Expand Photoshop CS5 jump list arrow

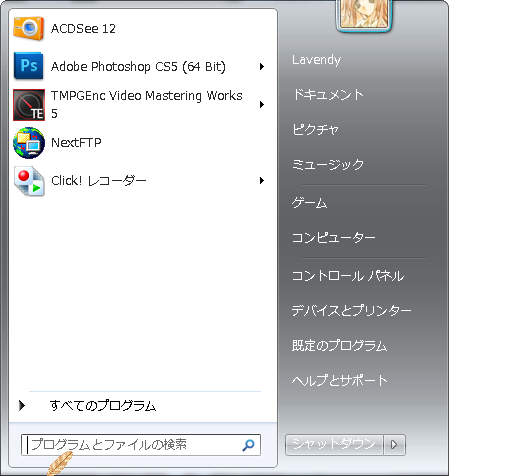262,67
